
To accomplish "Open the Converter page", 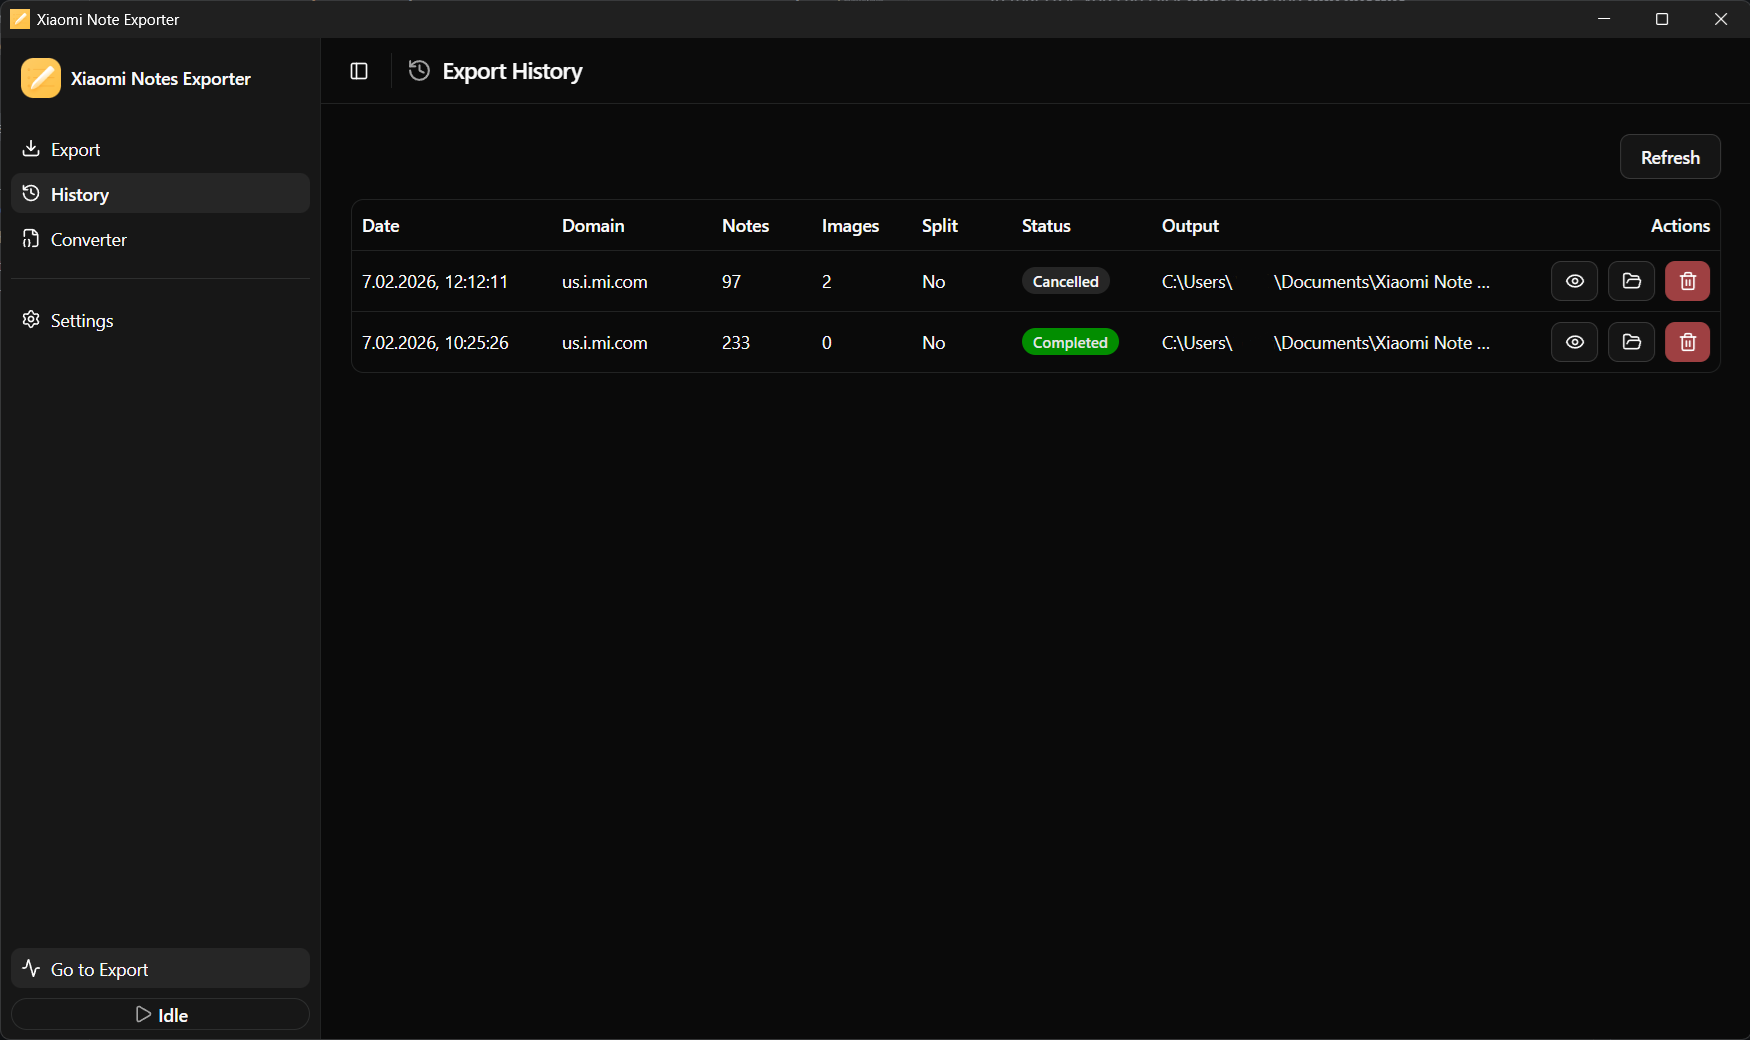I will (160, 239).
